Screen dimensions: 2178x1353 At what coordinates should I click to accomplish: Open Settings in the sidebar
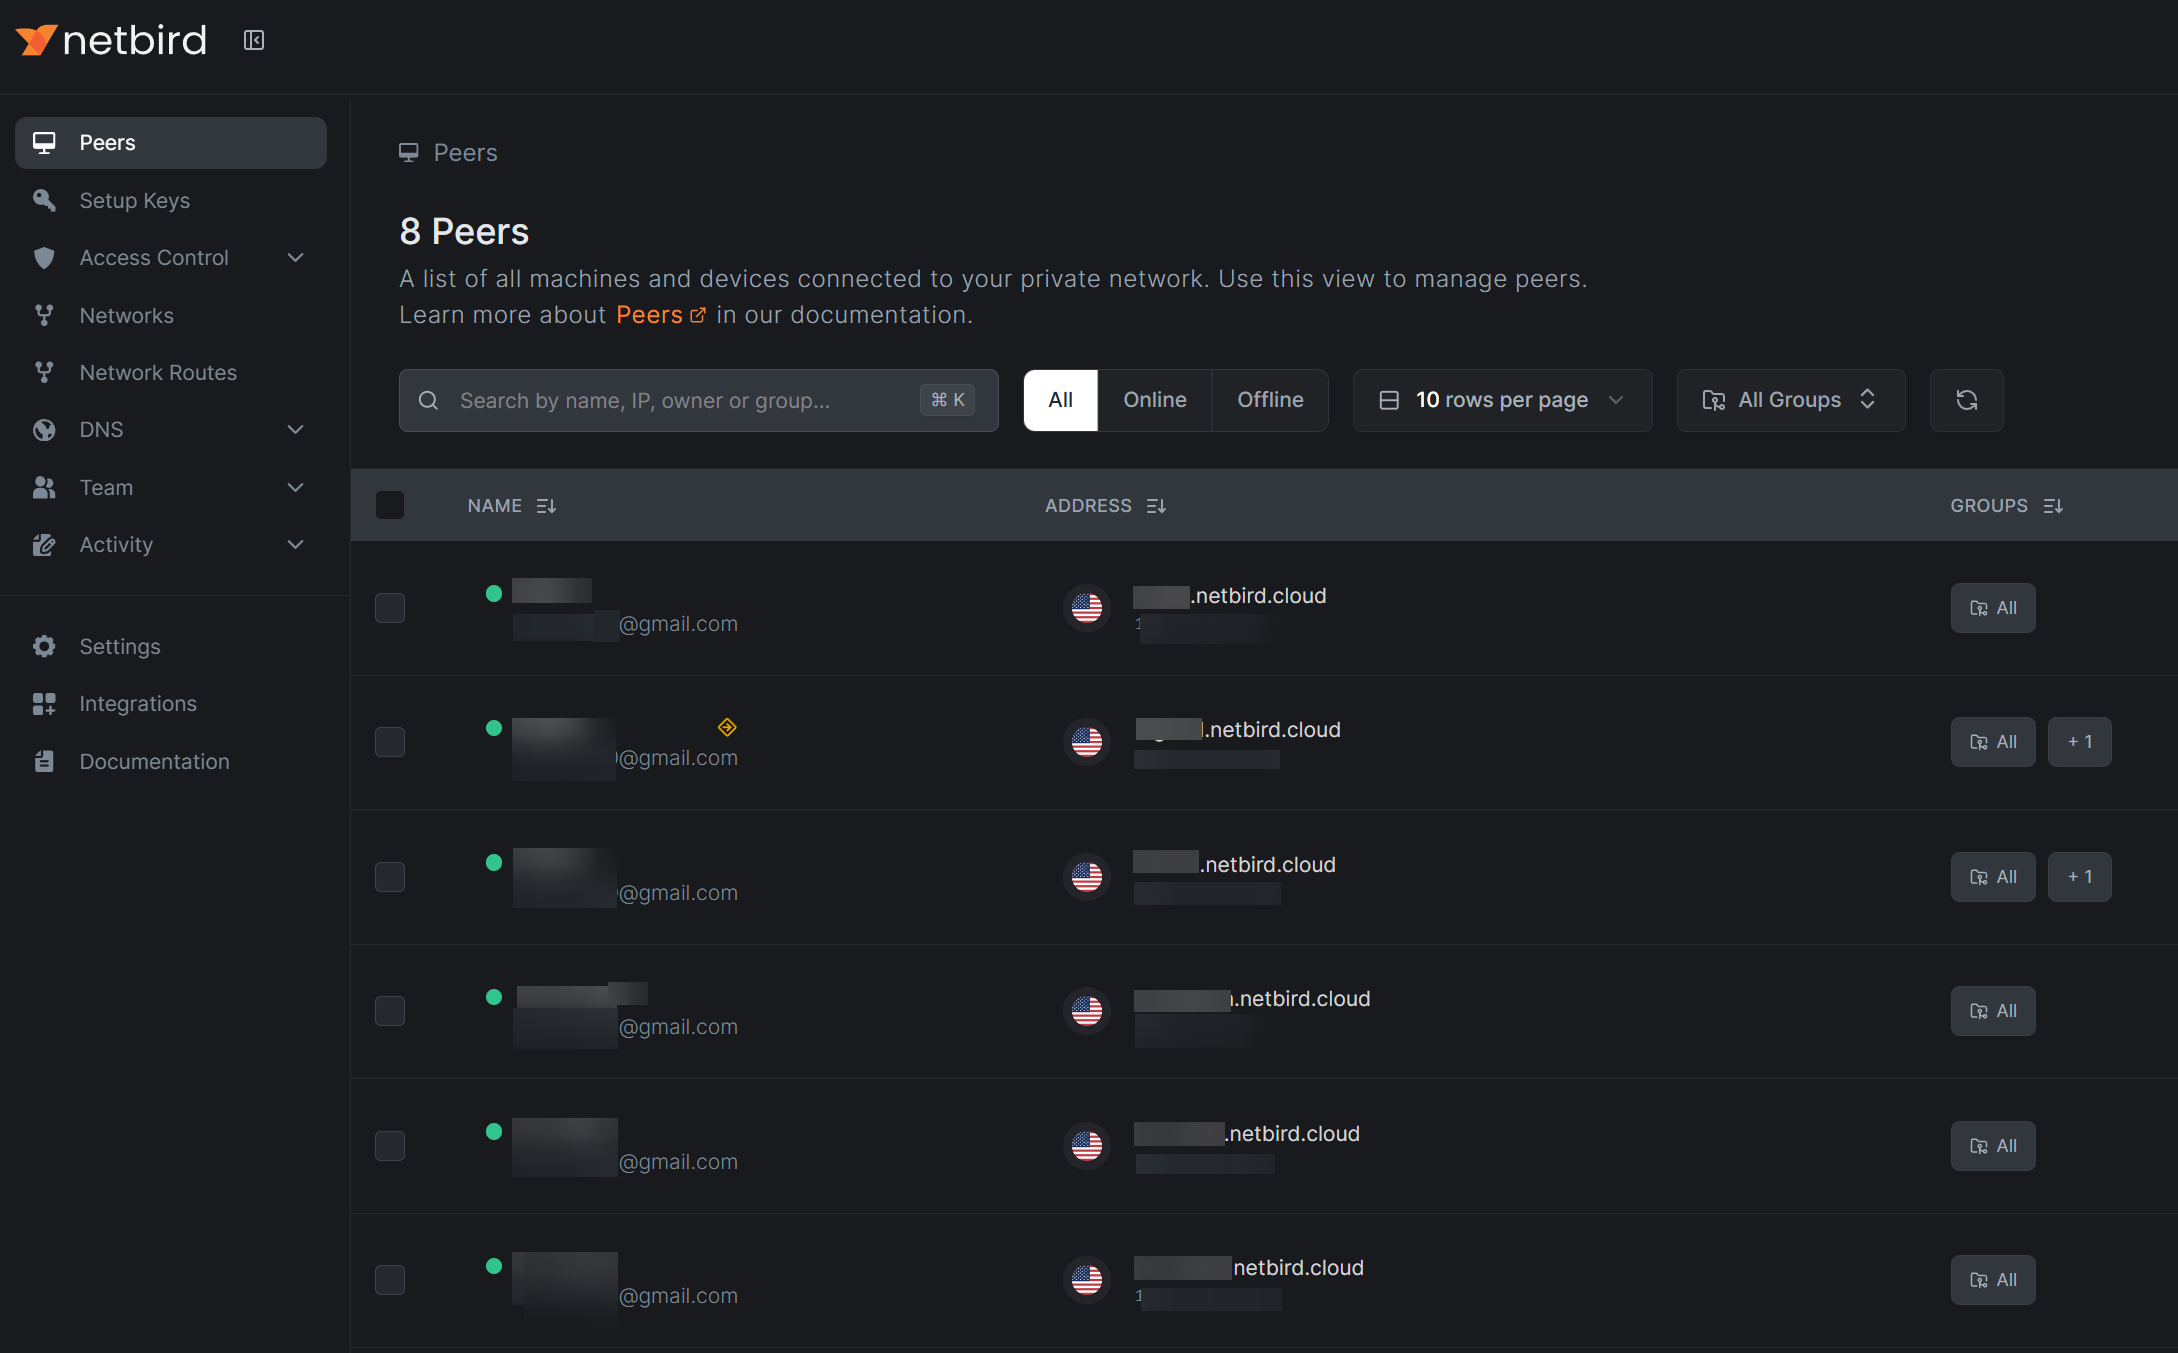point(171,646)
